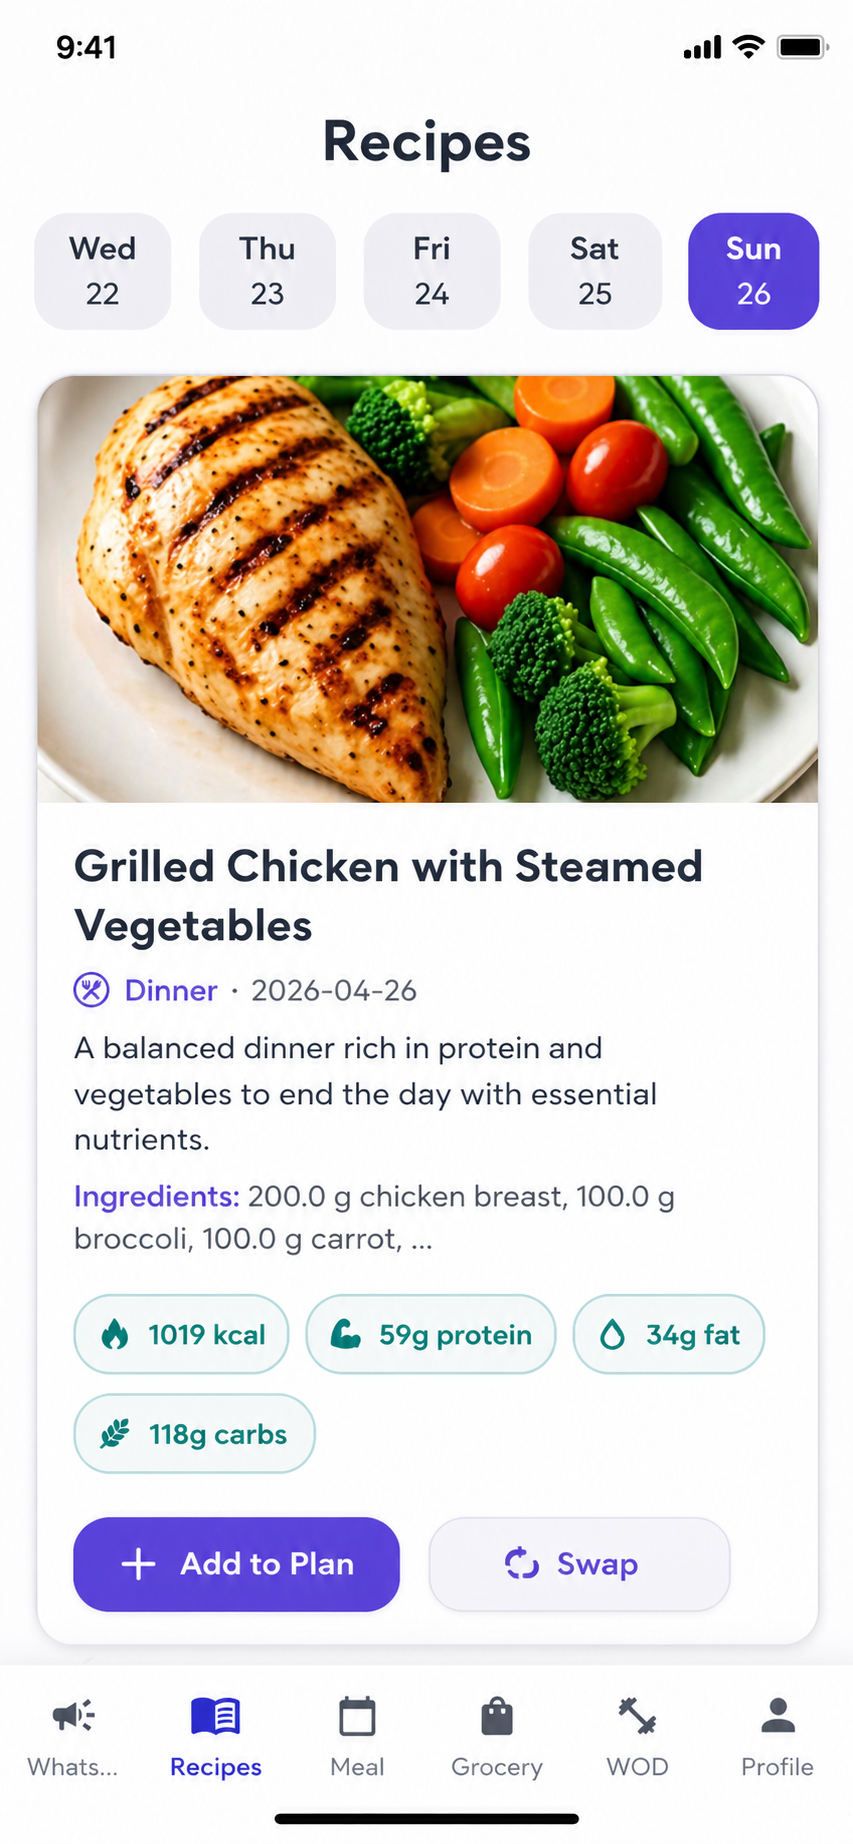
Task: Open the Meal calendar icon
Action: (356, 1715)
